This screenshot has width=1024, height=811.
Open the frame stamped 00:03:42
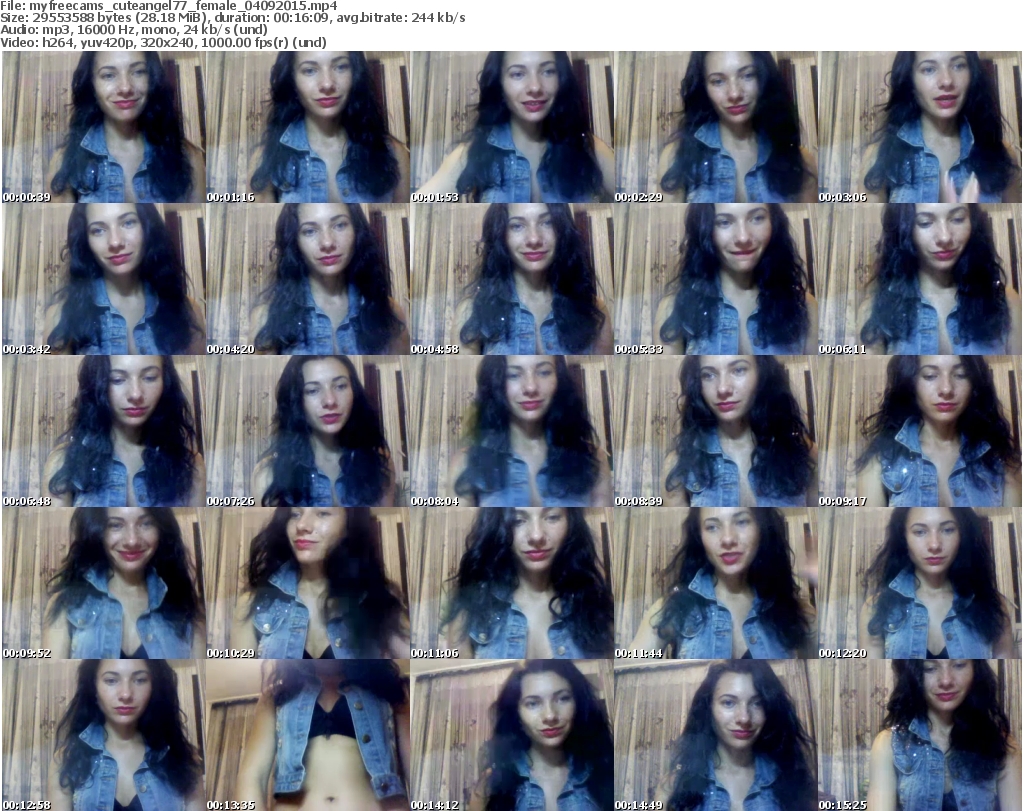(103, 279)
